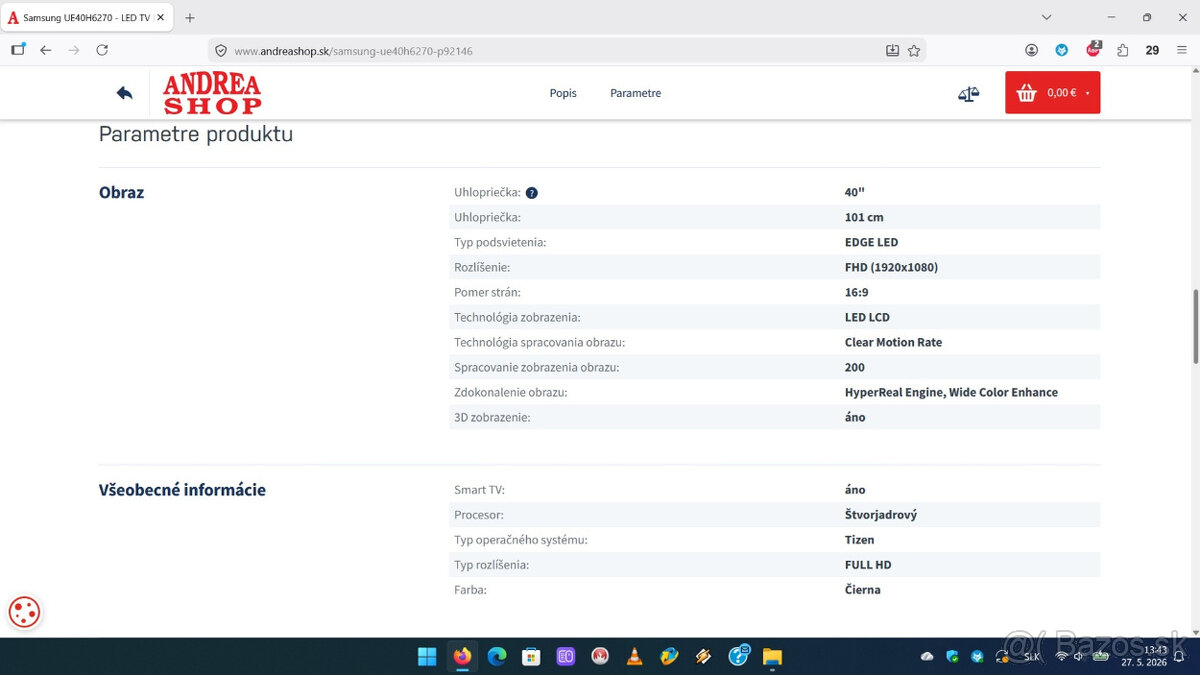Click the page vertical scrollbar thumb

coord(1195,327)
